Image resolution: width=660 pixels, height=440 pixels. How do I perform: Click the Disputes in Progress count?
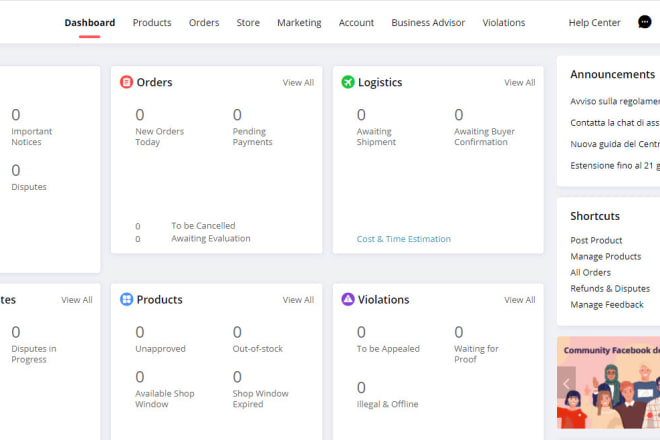16,332
